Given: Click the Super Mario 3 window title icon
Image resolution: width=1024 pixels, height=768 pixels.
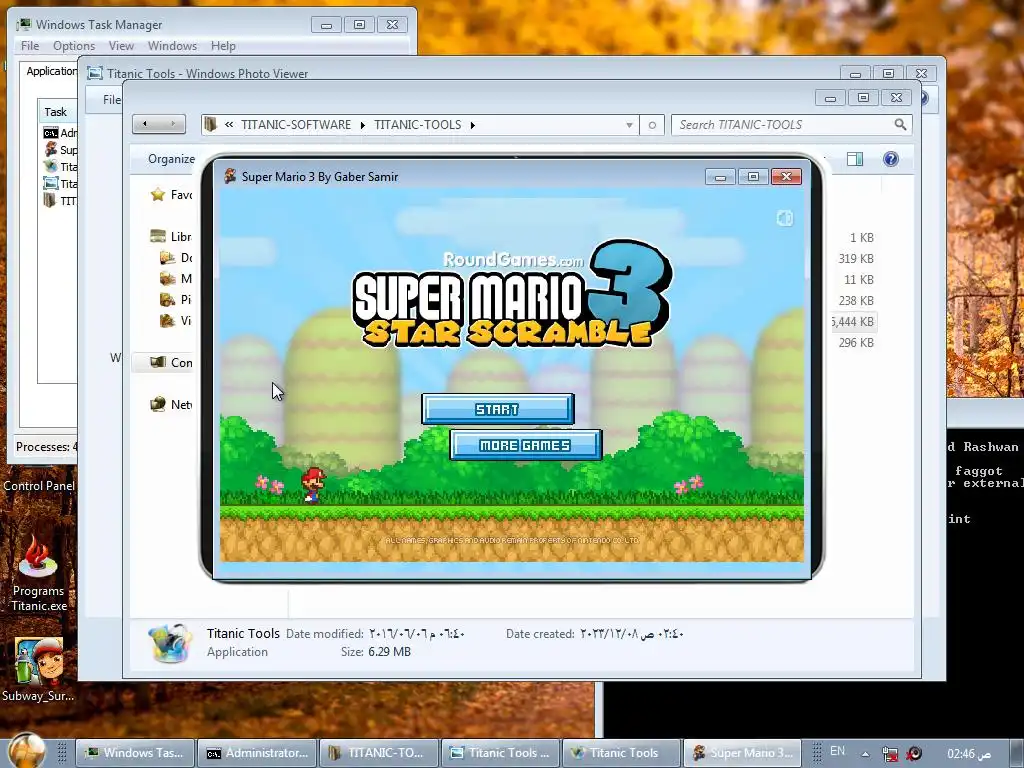Looking at the screenshot, I should [x=230, y=176].
